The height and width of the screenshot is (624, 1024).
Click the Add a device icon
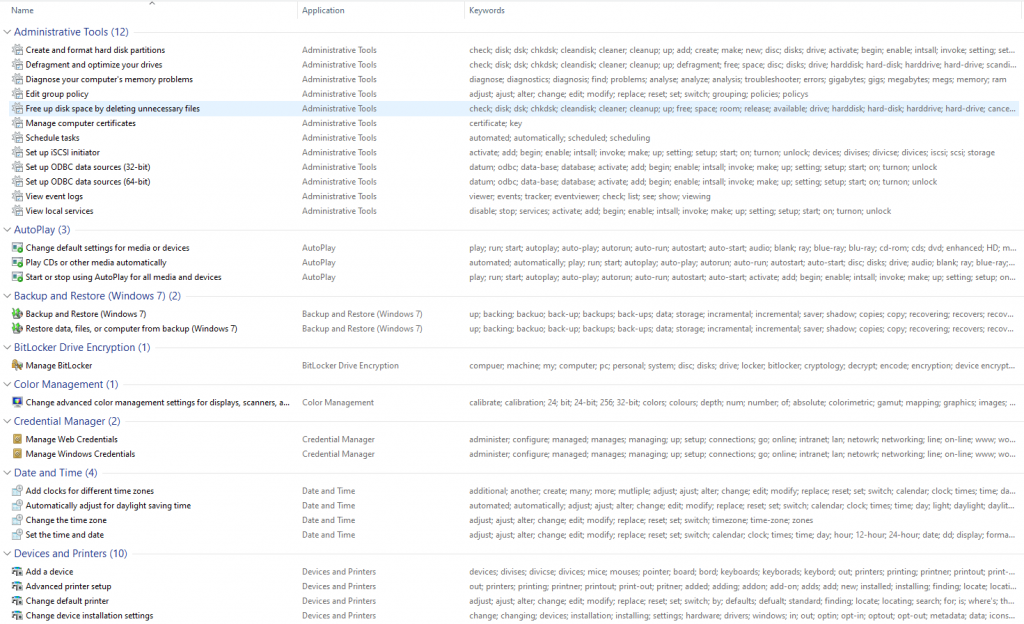(x=18, y=572)
